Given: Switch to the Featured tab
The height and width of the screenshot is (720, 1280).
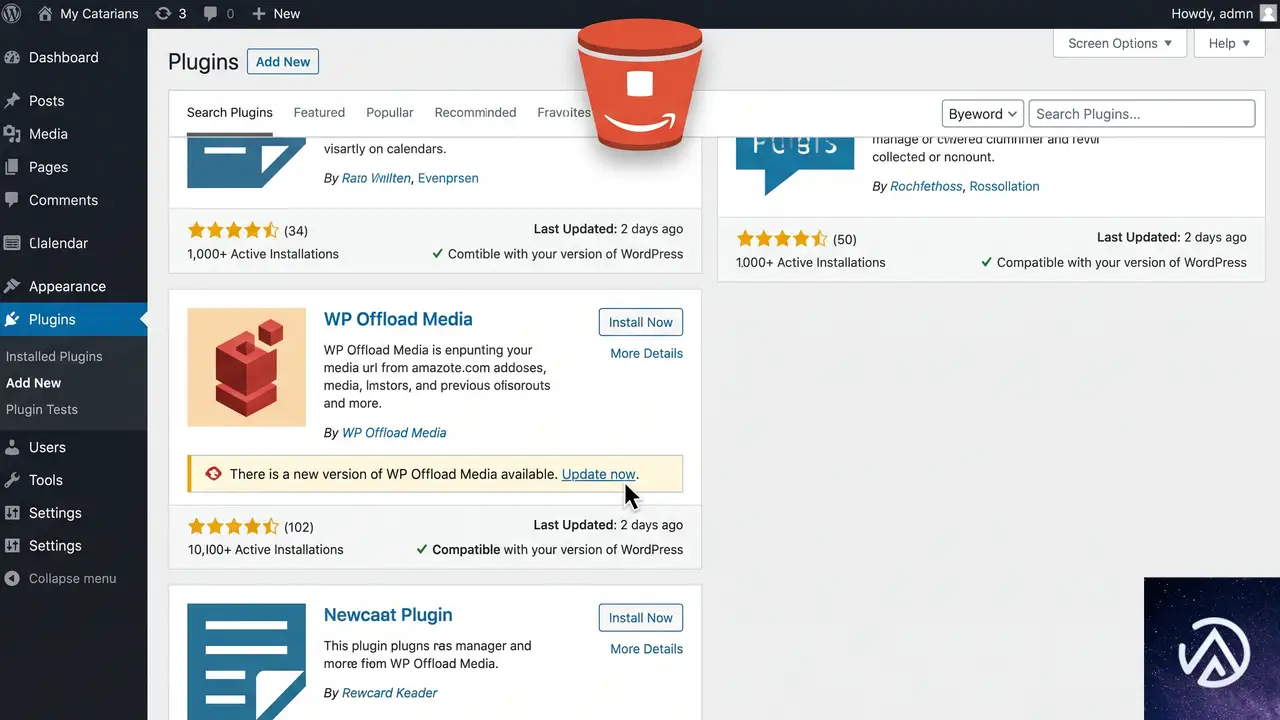Looking at the screenshot, I should pyautogui.click(x=319, y=112).
